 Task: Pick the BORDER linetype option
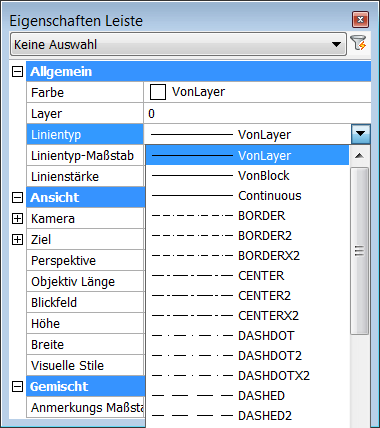247,216
